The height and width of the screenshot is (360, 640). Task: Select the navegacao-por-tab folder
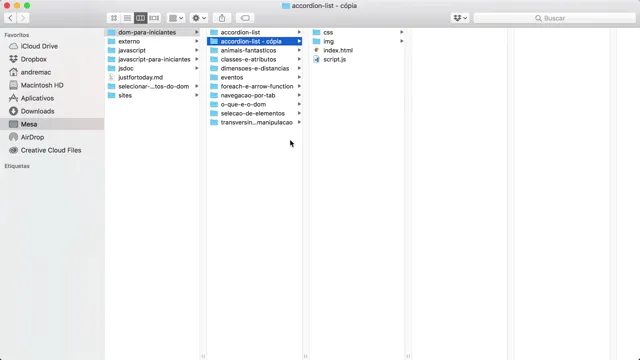click(x=255, y=95)
